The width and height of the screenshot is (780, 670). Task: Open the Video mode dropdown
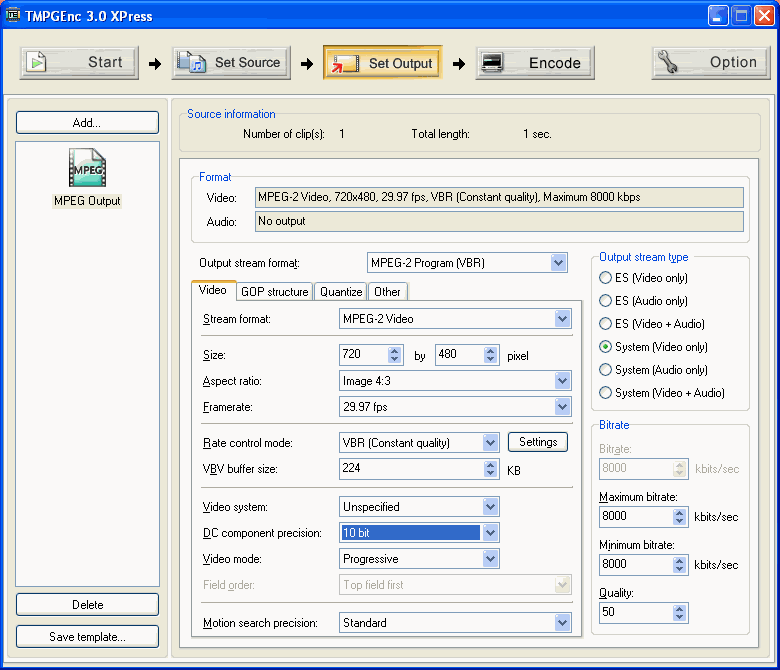[490, 559]
